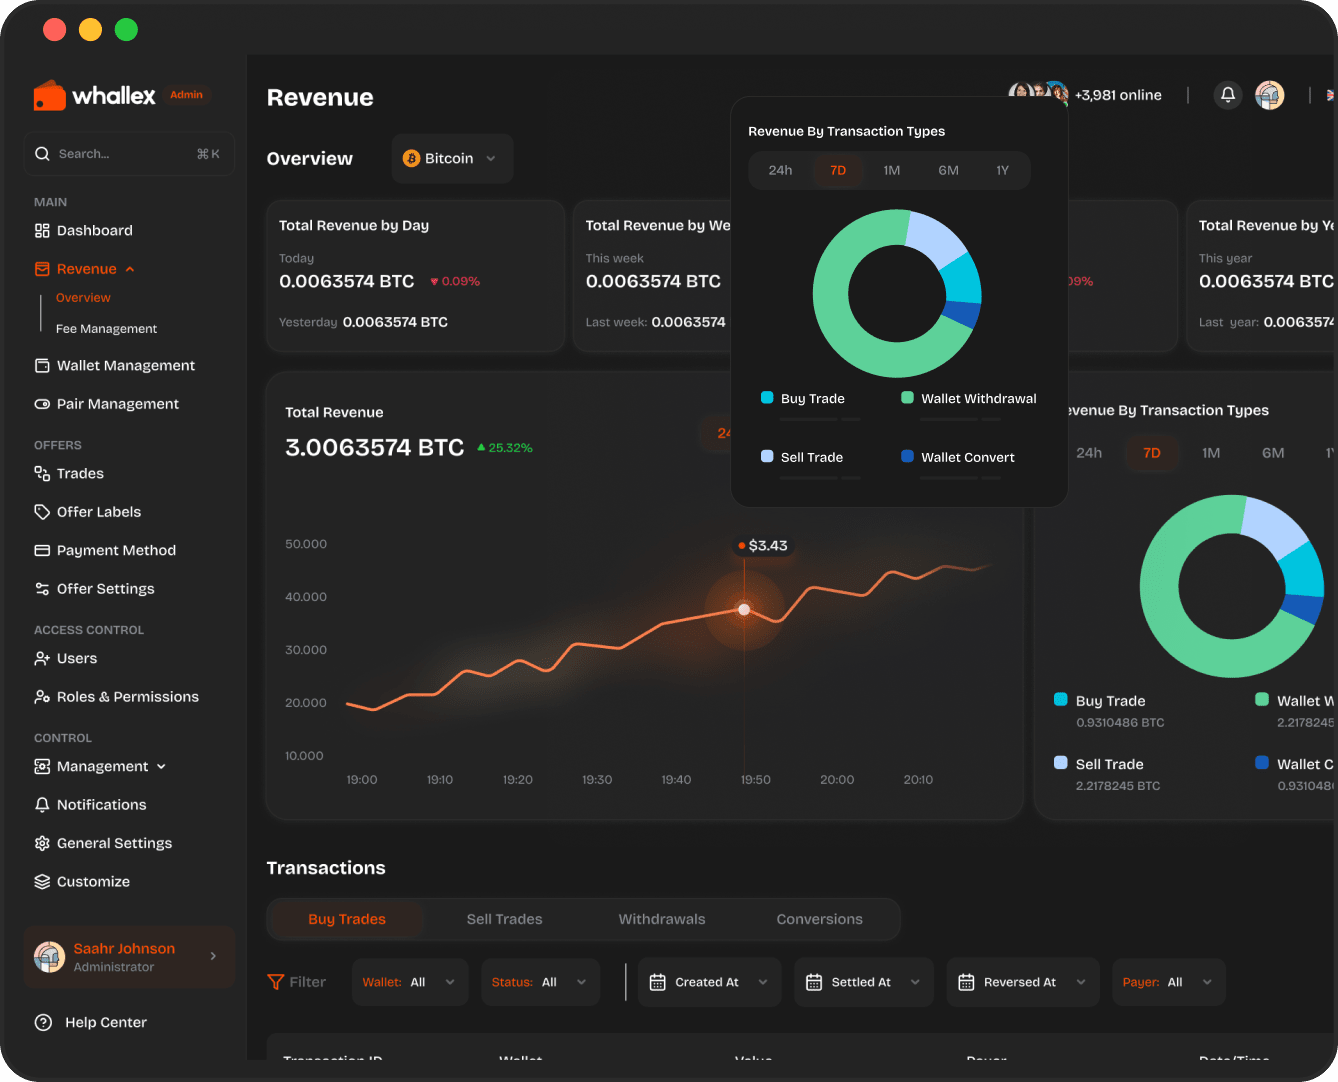
Task: Select the 1Y period in the popup
Action: pos(1003,170)
